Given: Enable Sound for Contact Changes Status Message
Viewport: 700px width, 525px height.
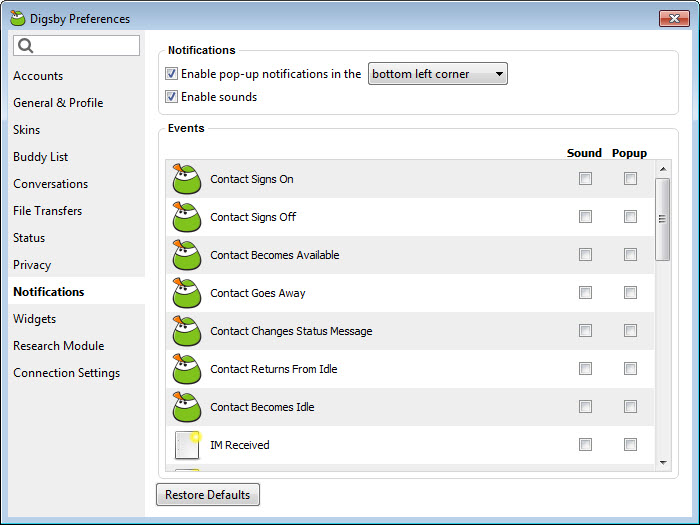Looking at the screenshot, I should (585, 330).
